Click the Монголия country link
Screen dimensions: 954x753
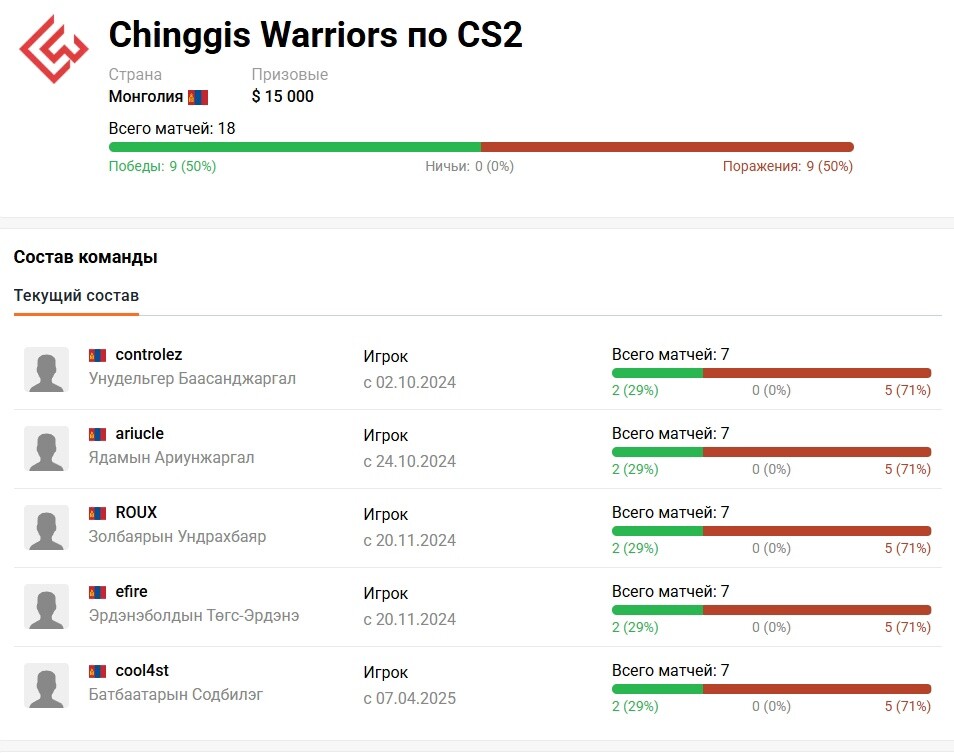tap(146, 97)
